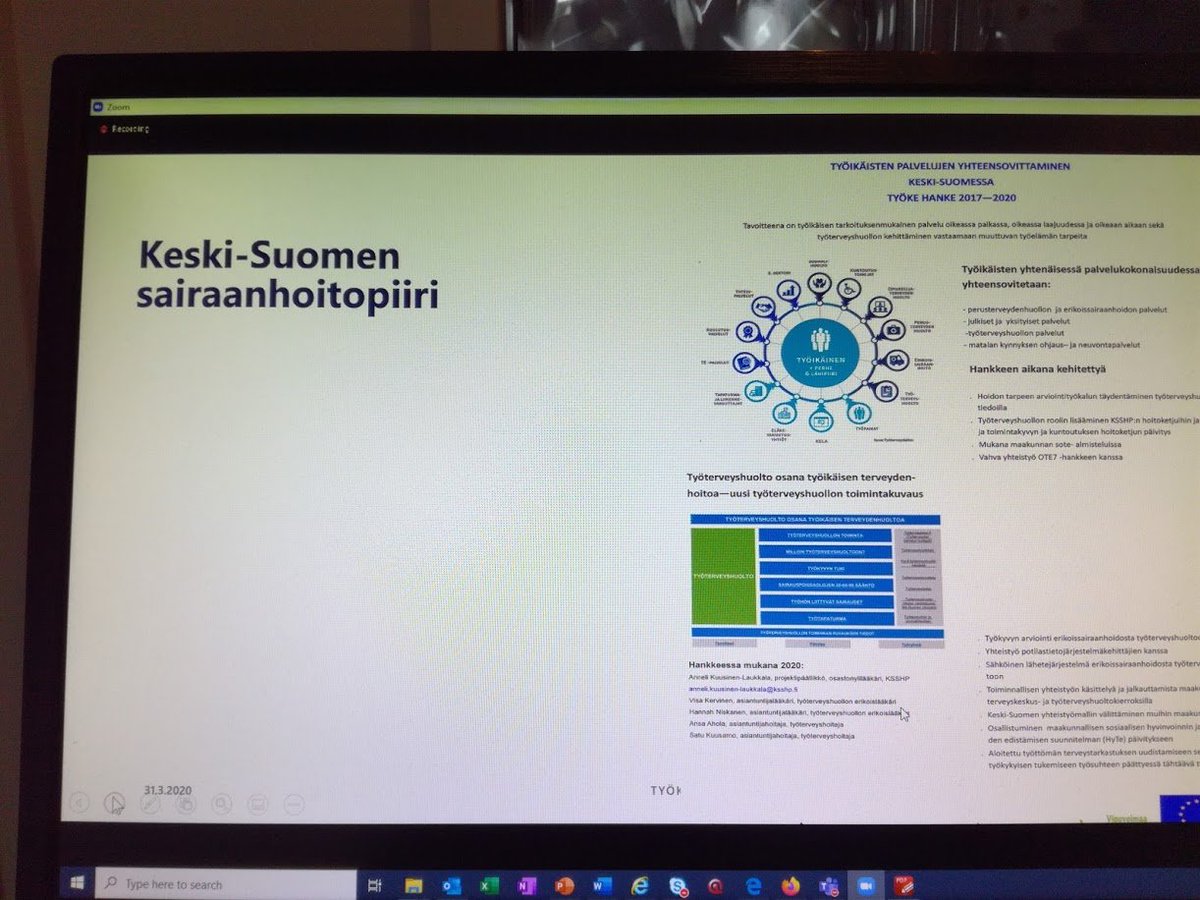
Task: Open the red circular app taskbar icon
Action: [x=716, y=885]
